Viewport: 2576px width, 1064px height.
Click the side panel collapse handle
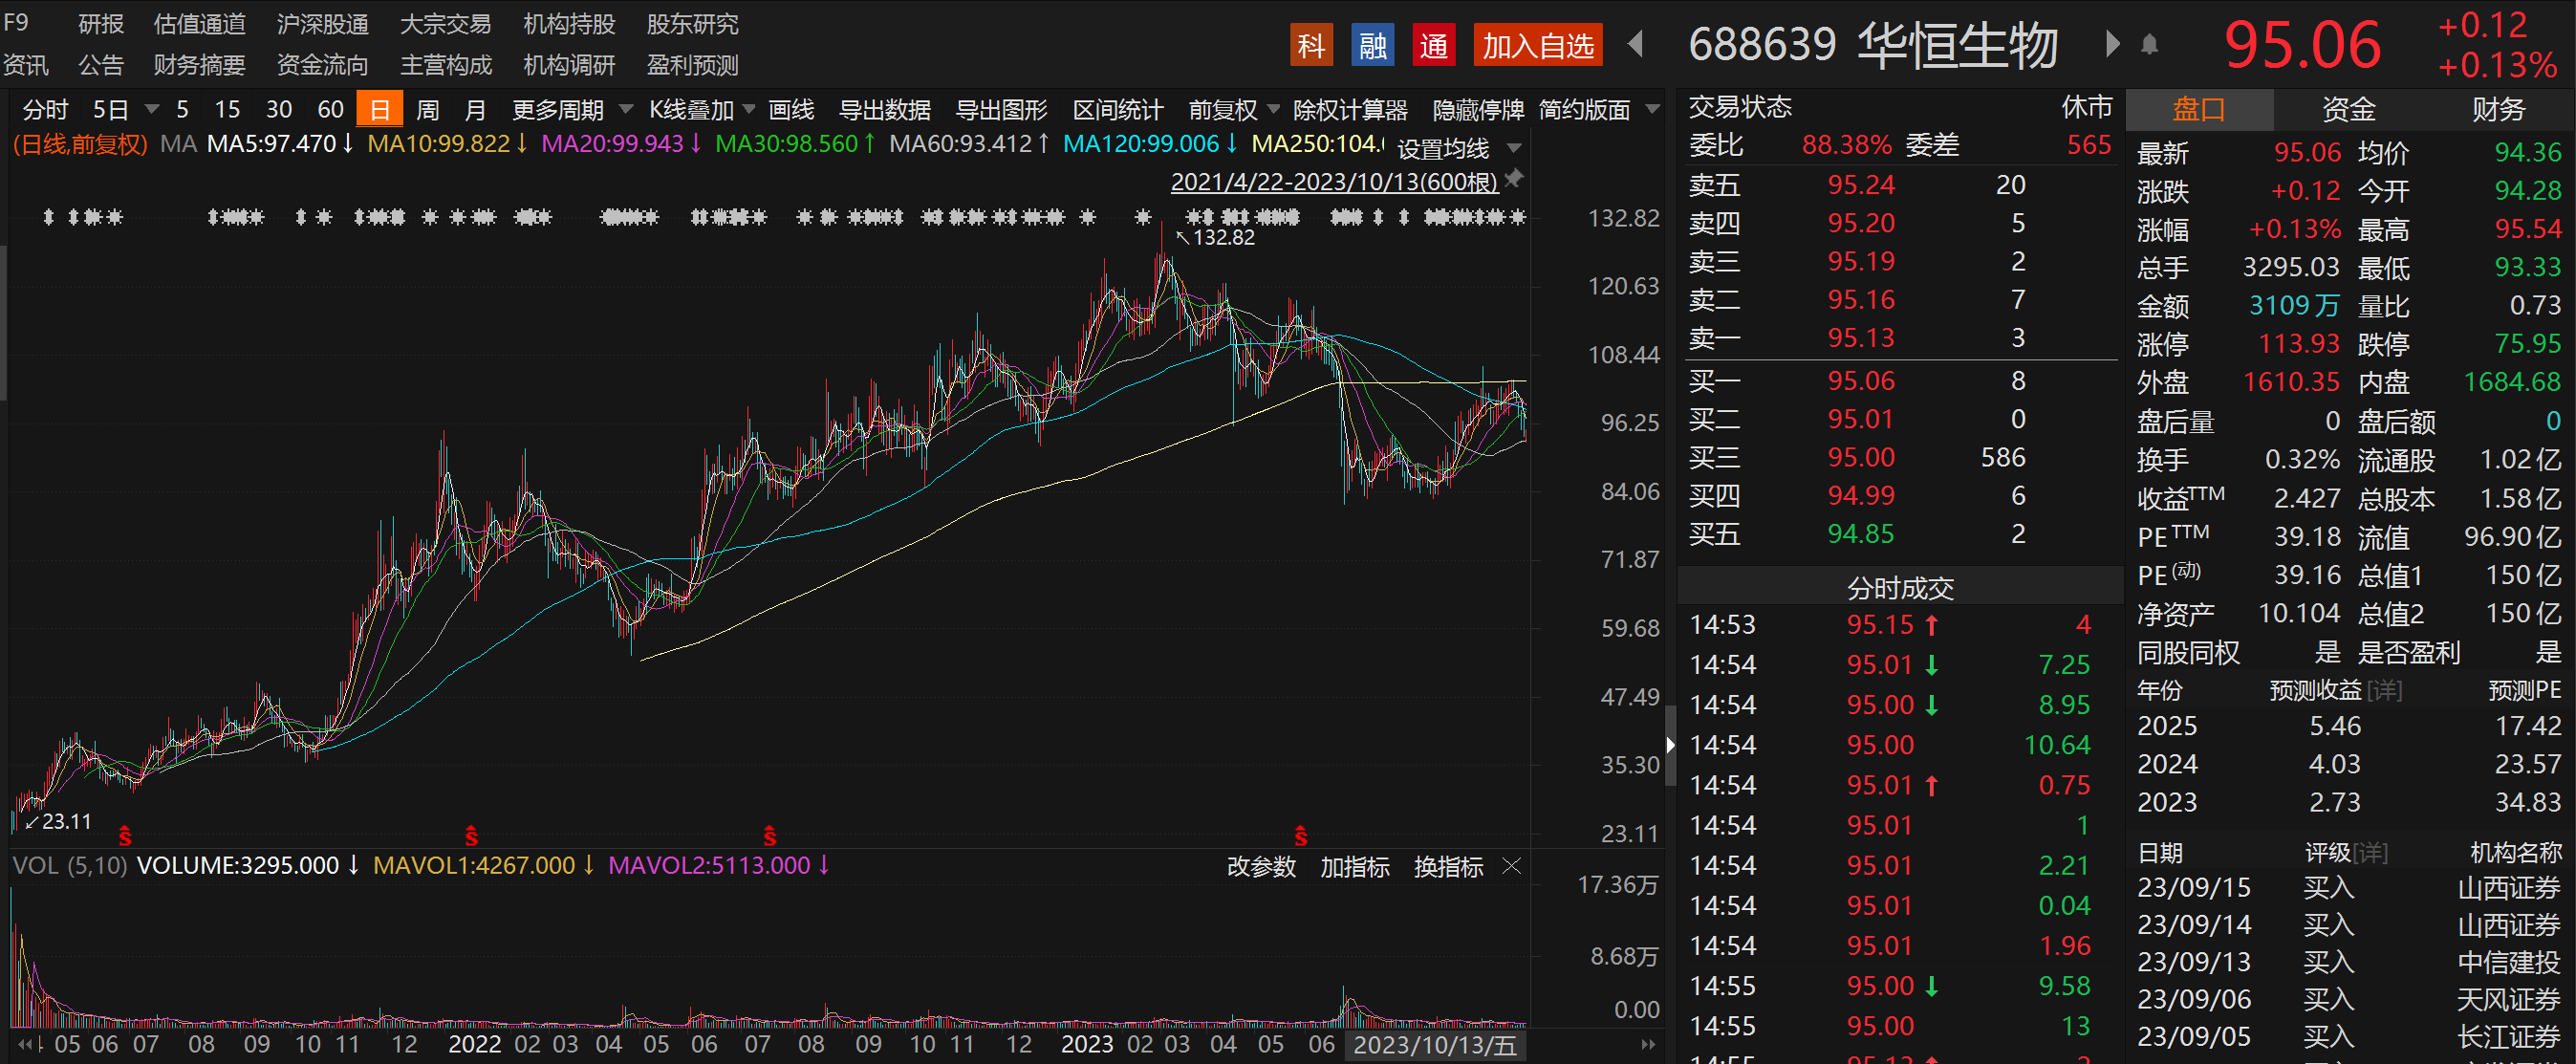1669,745
